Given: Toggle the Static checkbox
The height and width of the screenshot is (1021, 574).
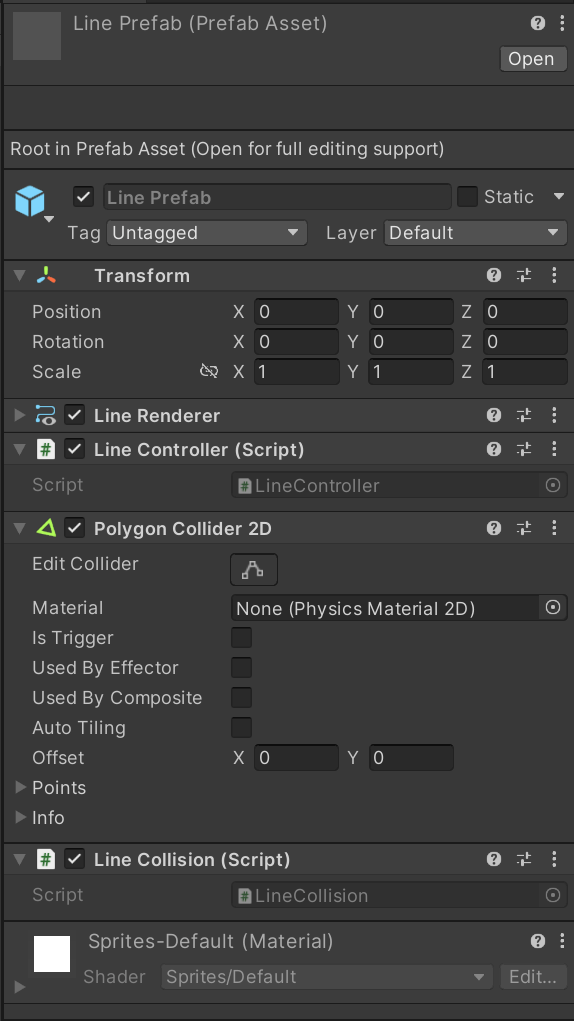Looking at the screenshot, I should (467, 197).
